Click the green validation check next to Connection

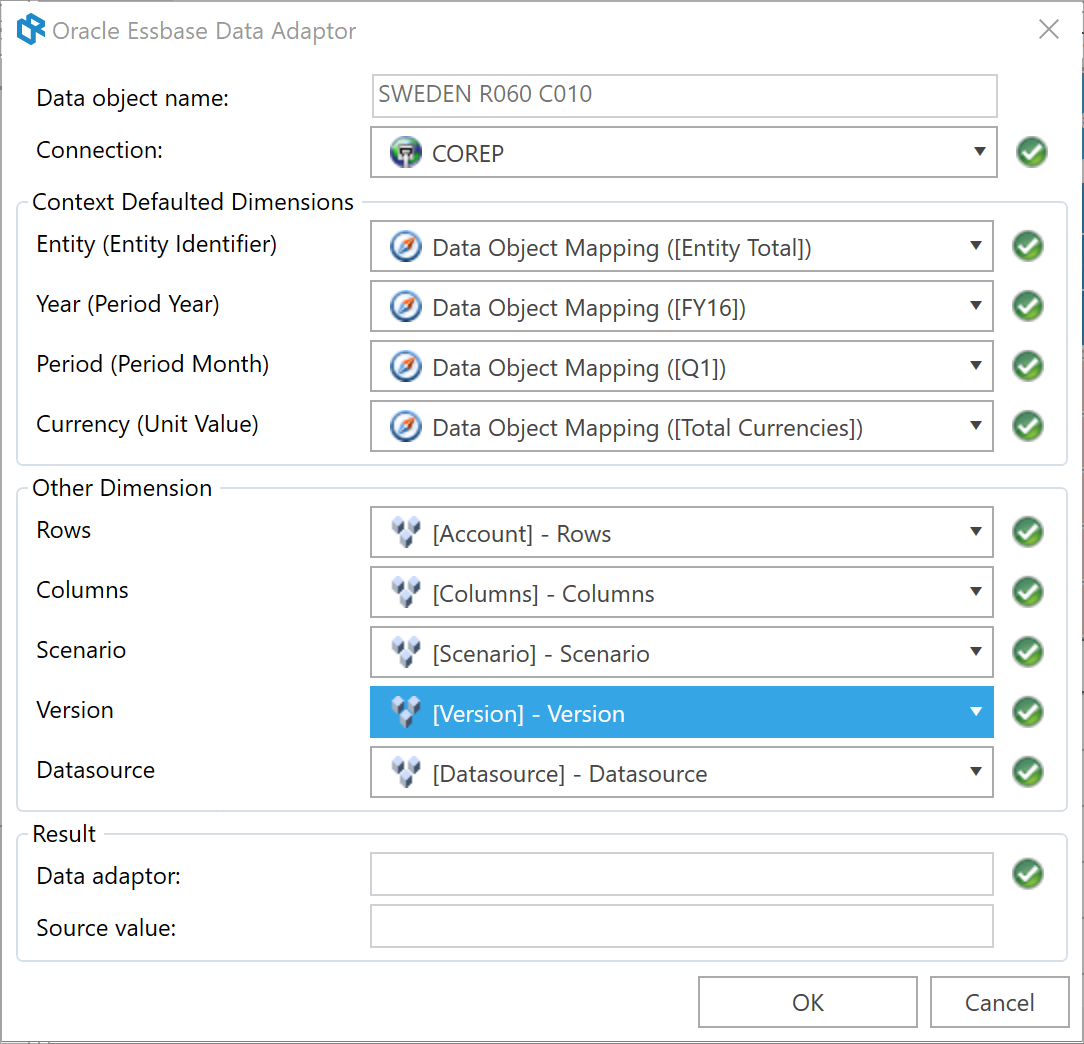1031,152
